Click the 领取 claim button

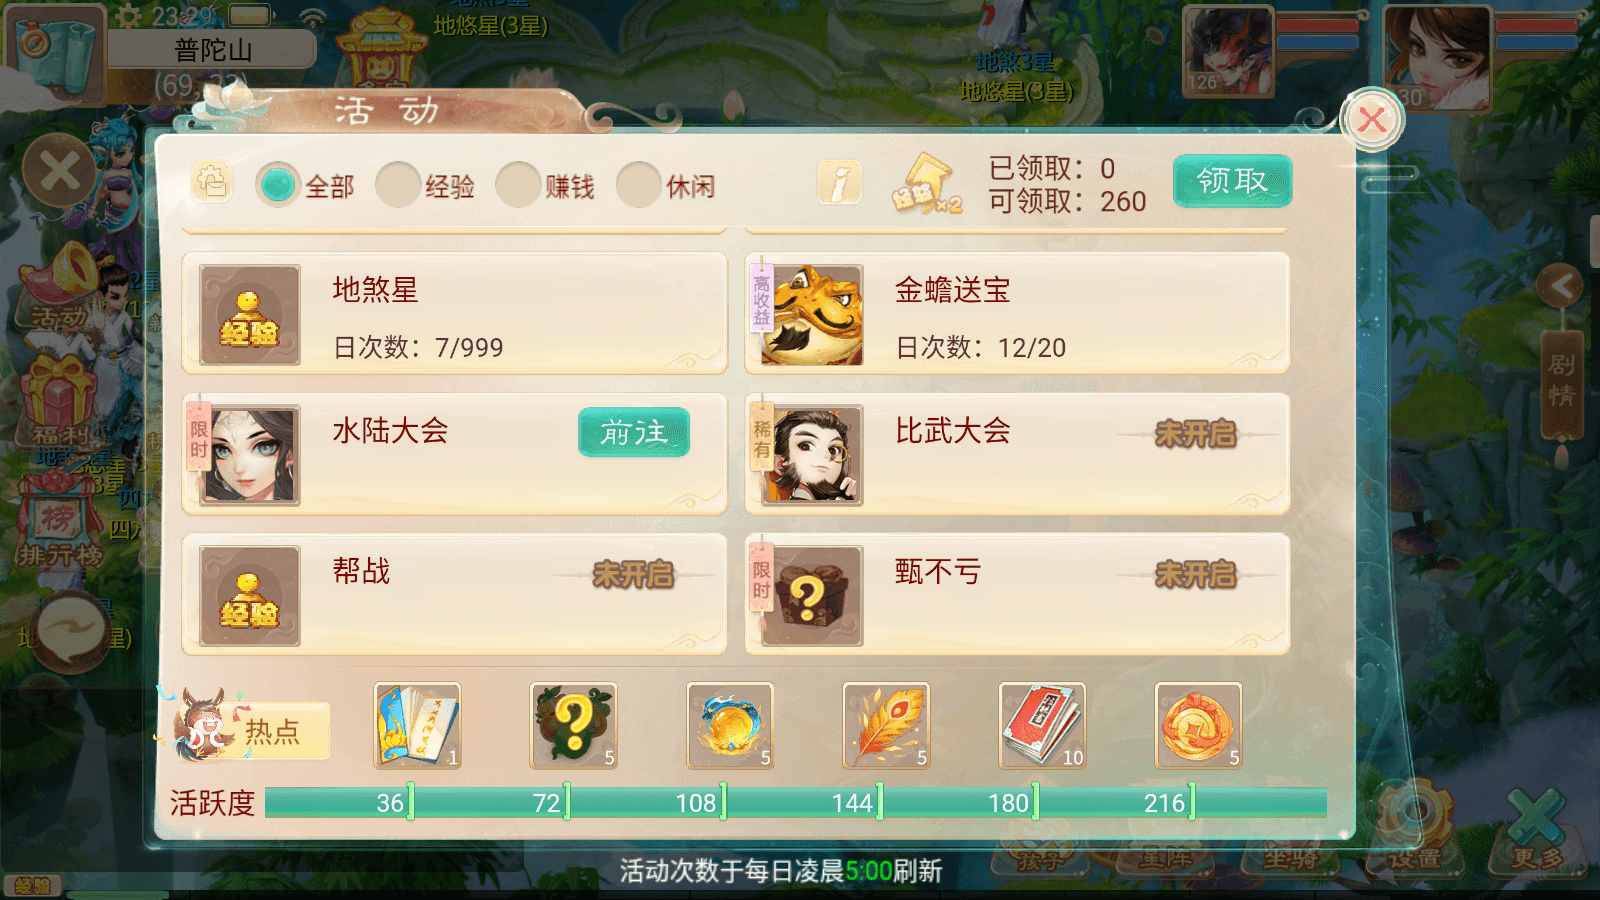[x=1232, y=181]
